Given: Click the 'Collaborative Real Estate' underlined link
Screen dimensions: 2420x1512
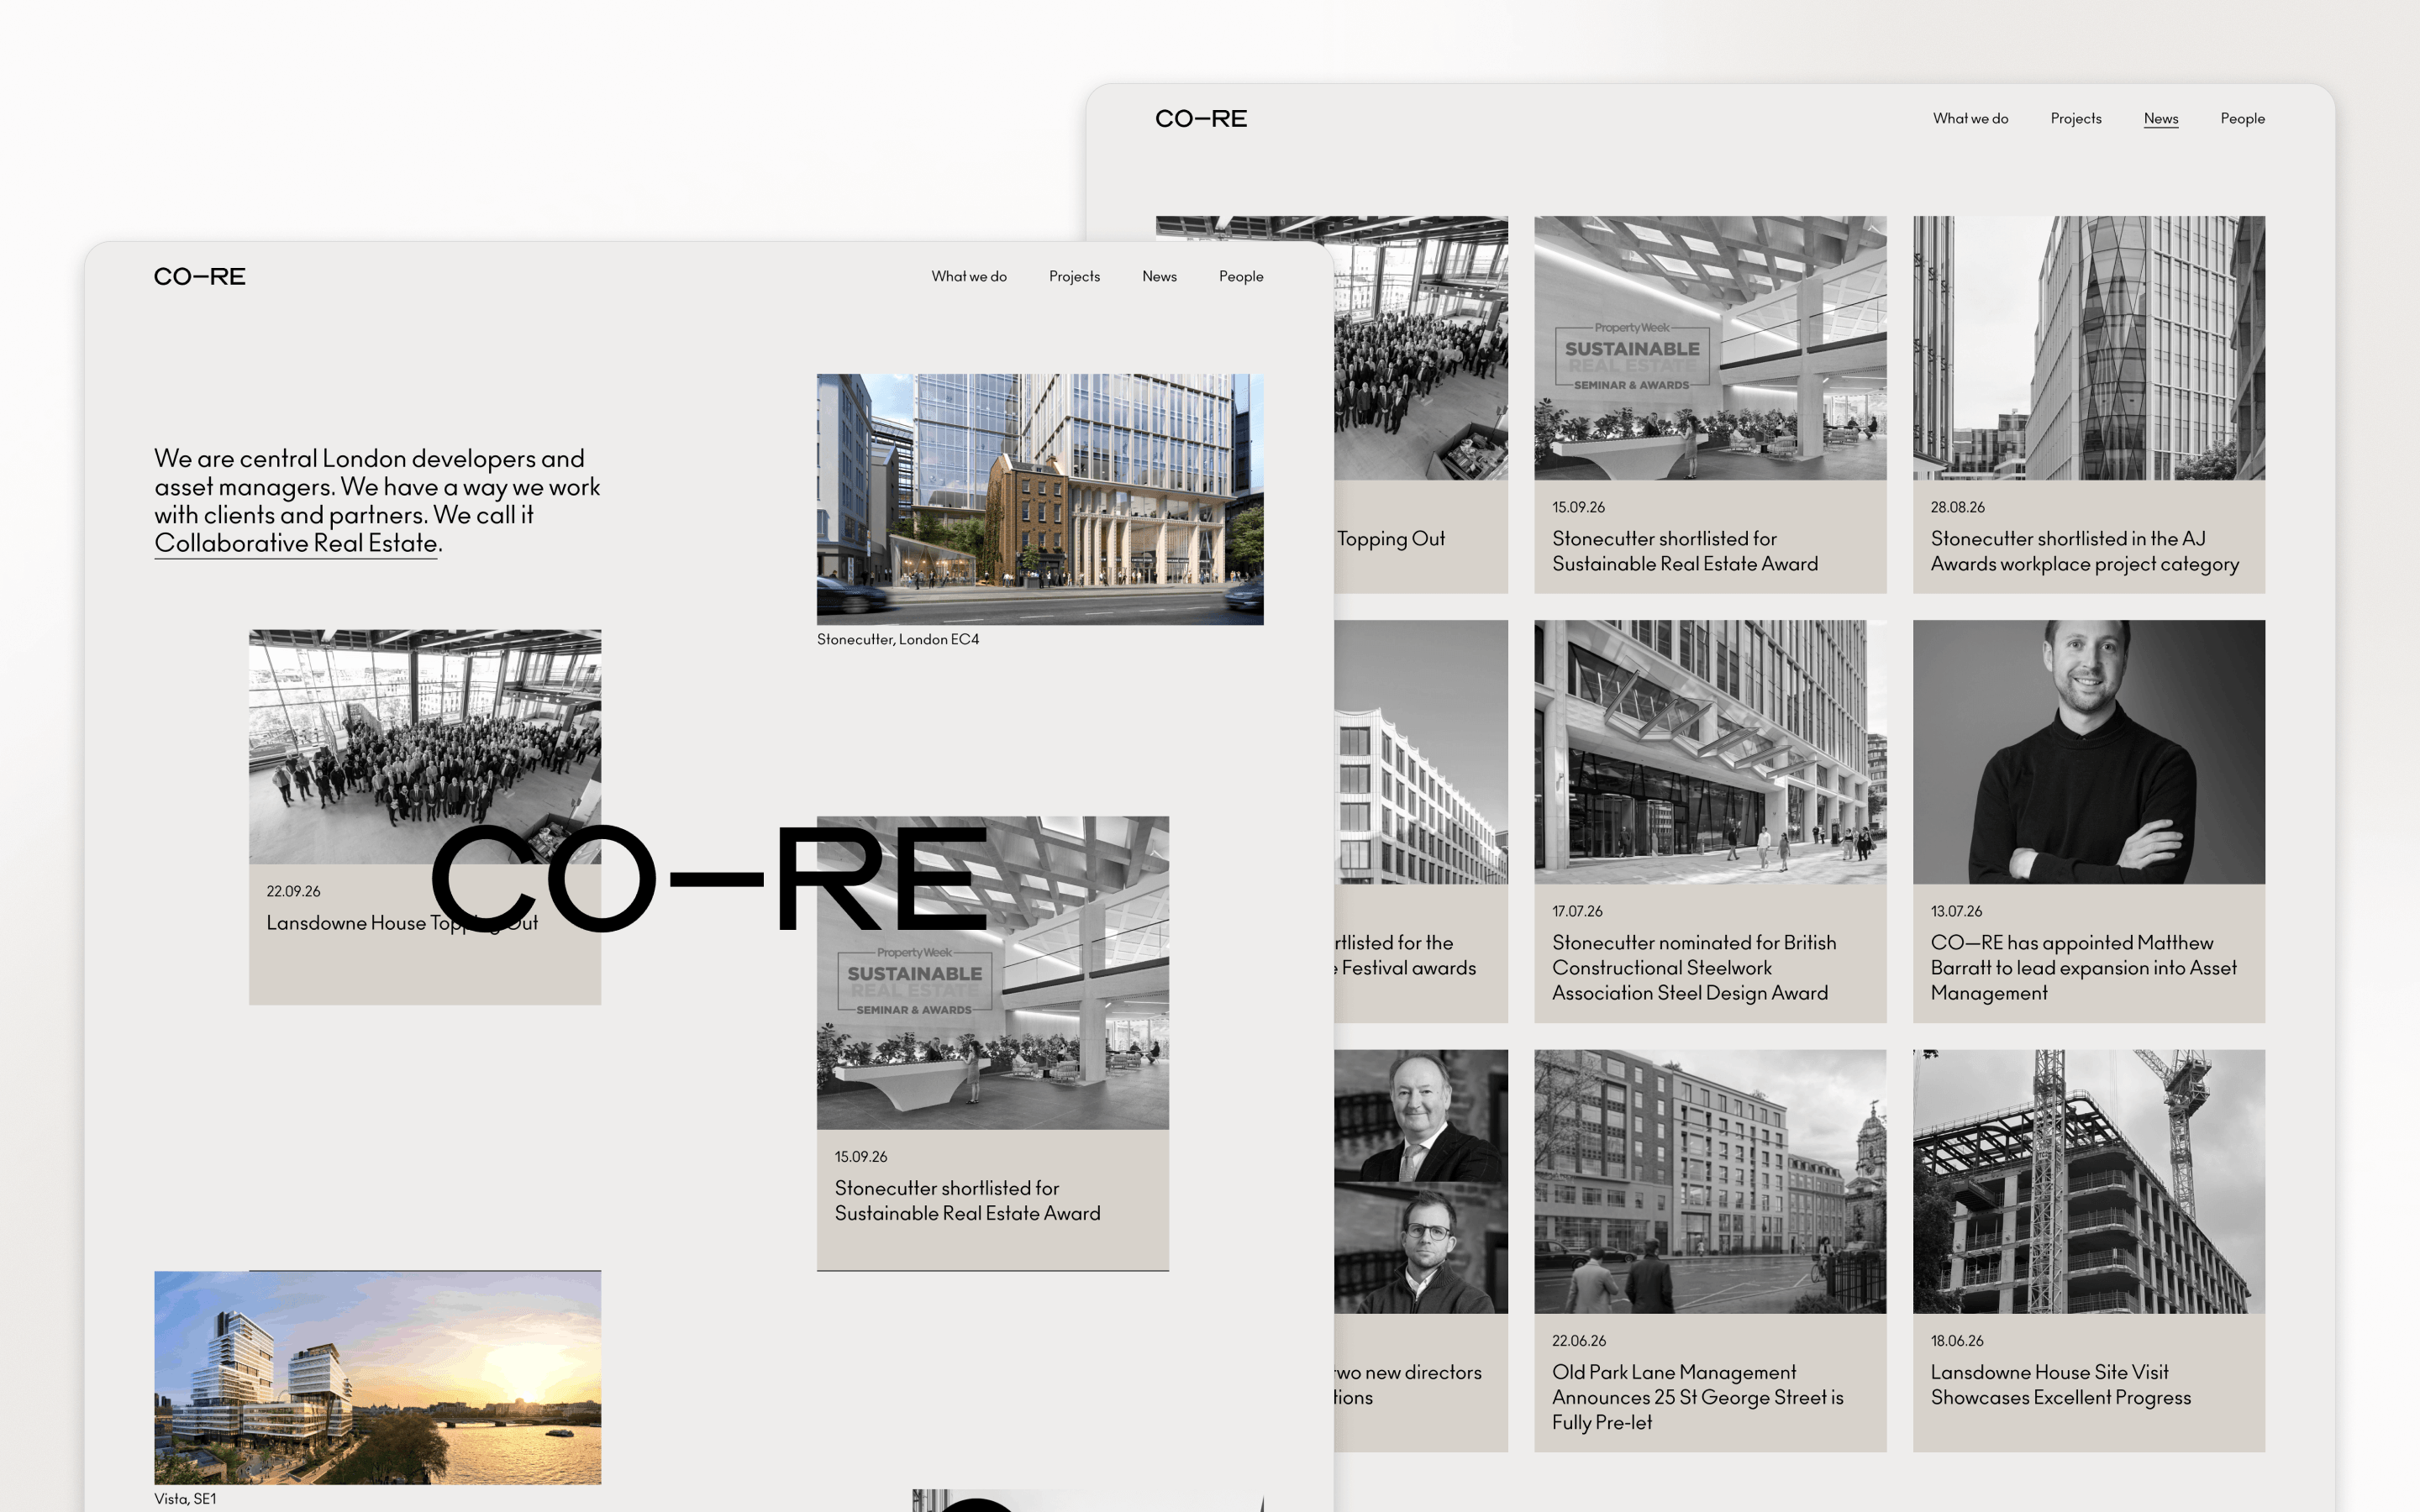Looking at the screenshot, I should click(296, 543).
